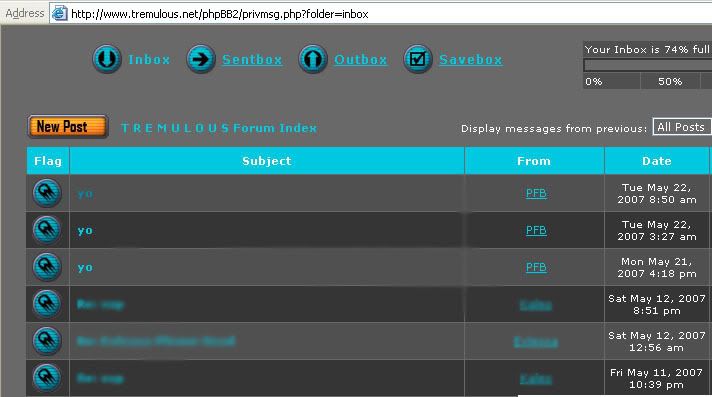This screenshot has height=397, width=712.
Task: Click the From column header
Action: (534, 161)
